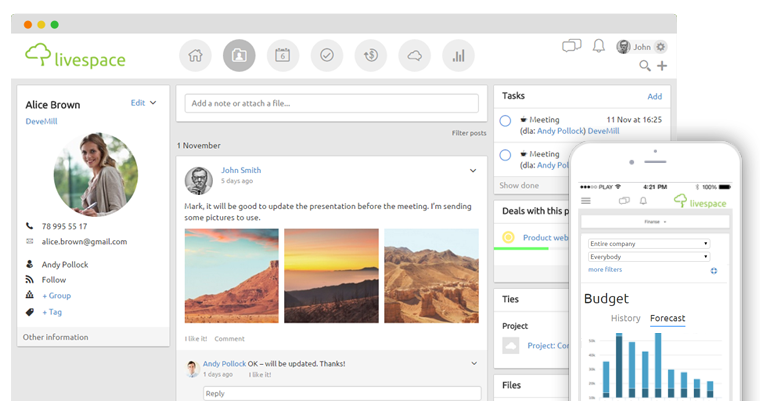Viewport: 760px width, 401px height.
Task: Click the Filter posts link
Action: pyautogui.click(x=469, y=133)
